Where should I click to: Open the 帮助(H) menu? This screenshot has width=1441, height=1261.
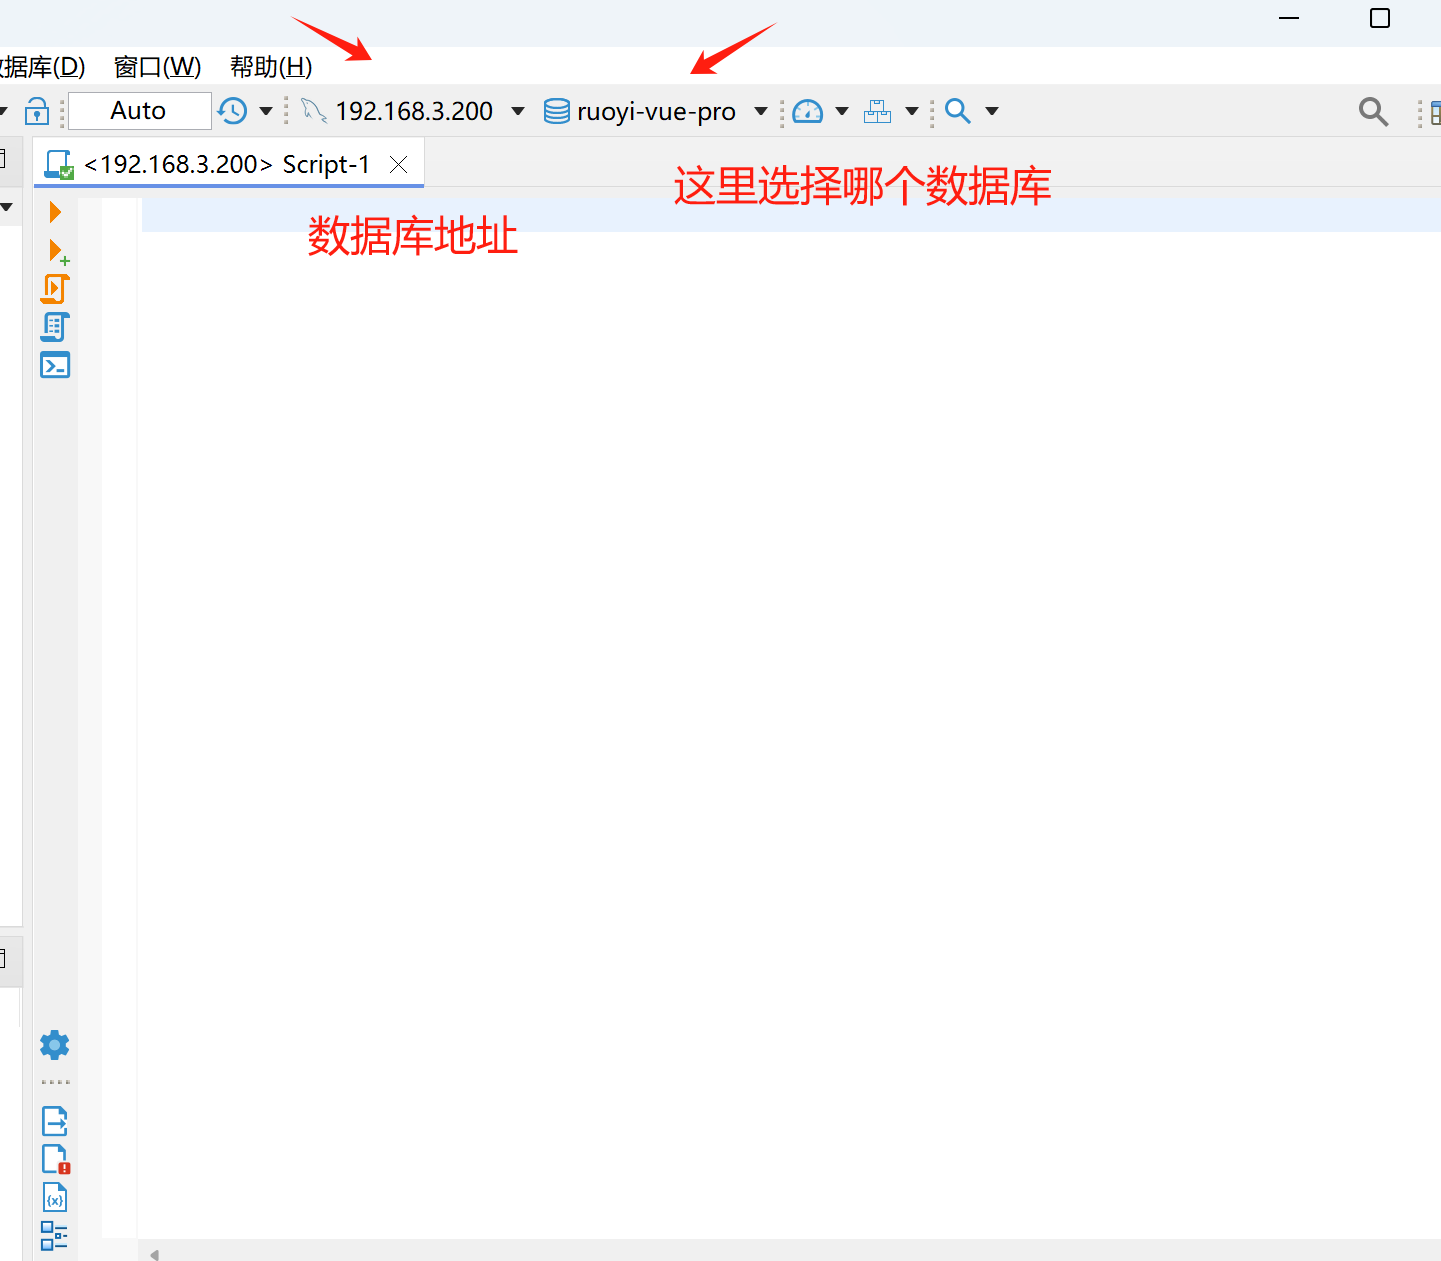269,66
